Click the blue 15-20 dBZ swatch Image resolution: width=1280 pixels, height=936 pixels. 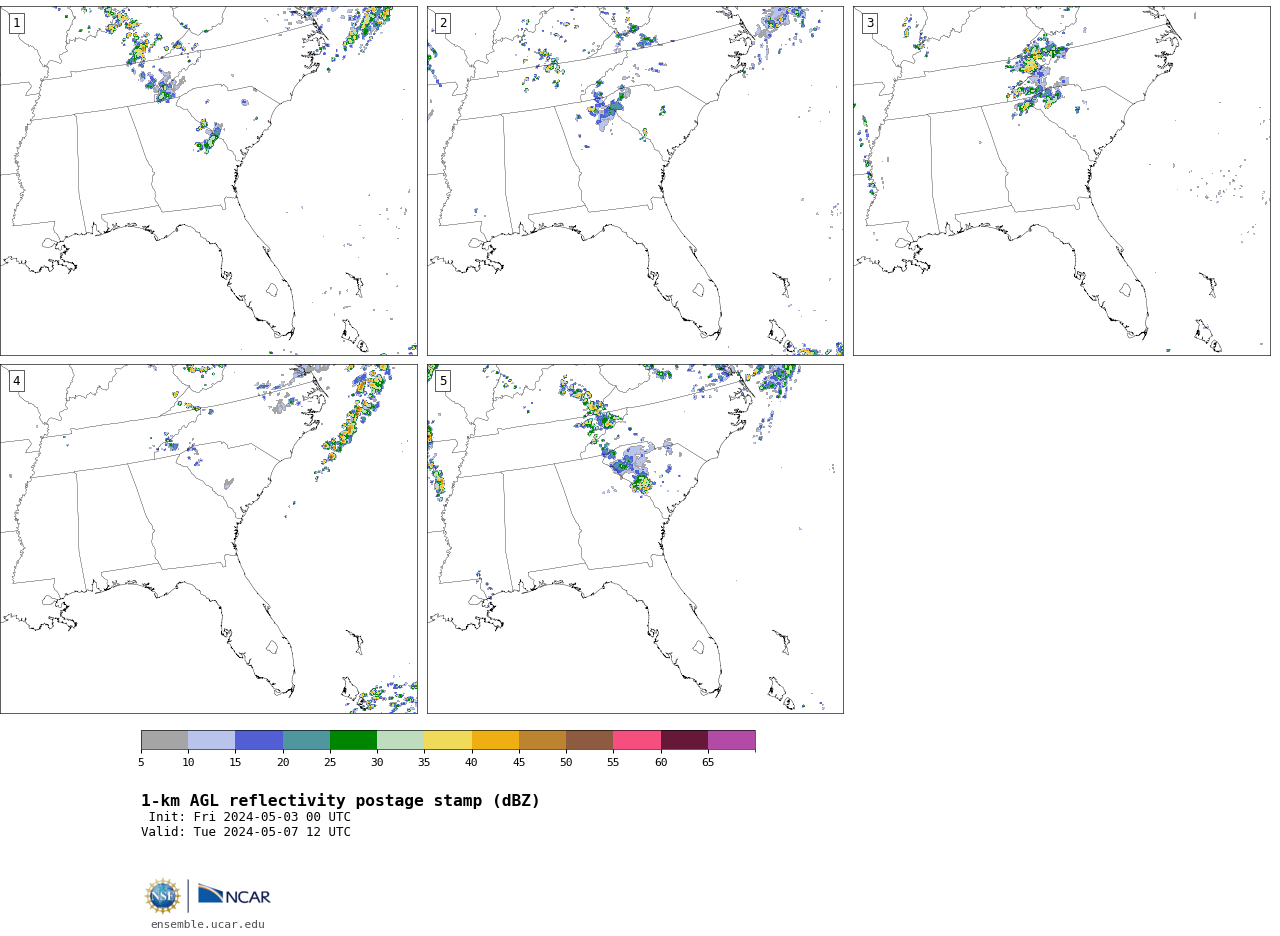(259, 740)
